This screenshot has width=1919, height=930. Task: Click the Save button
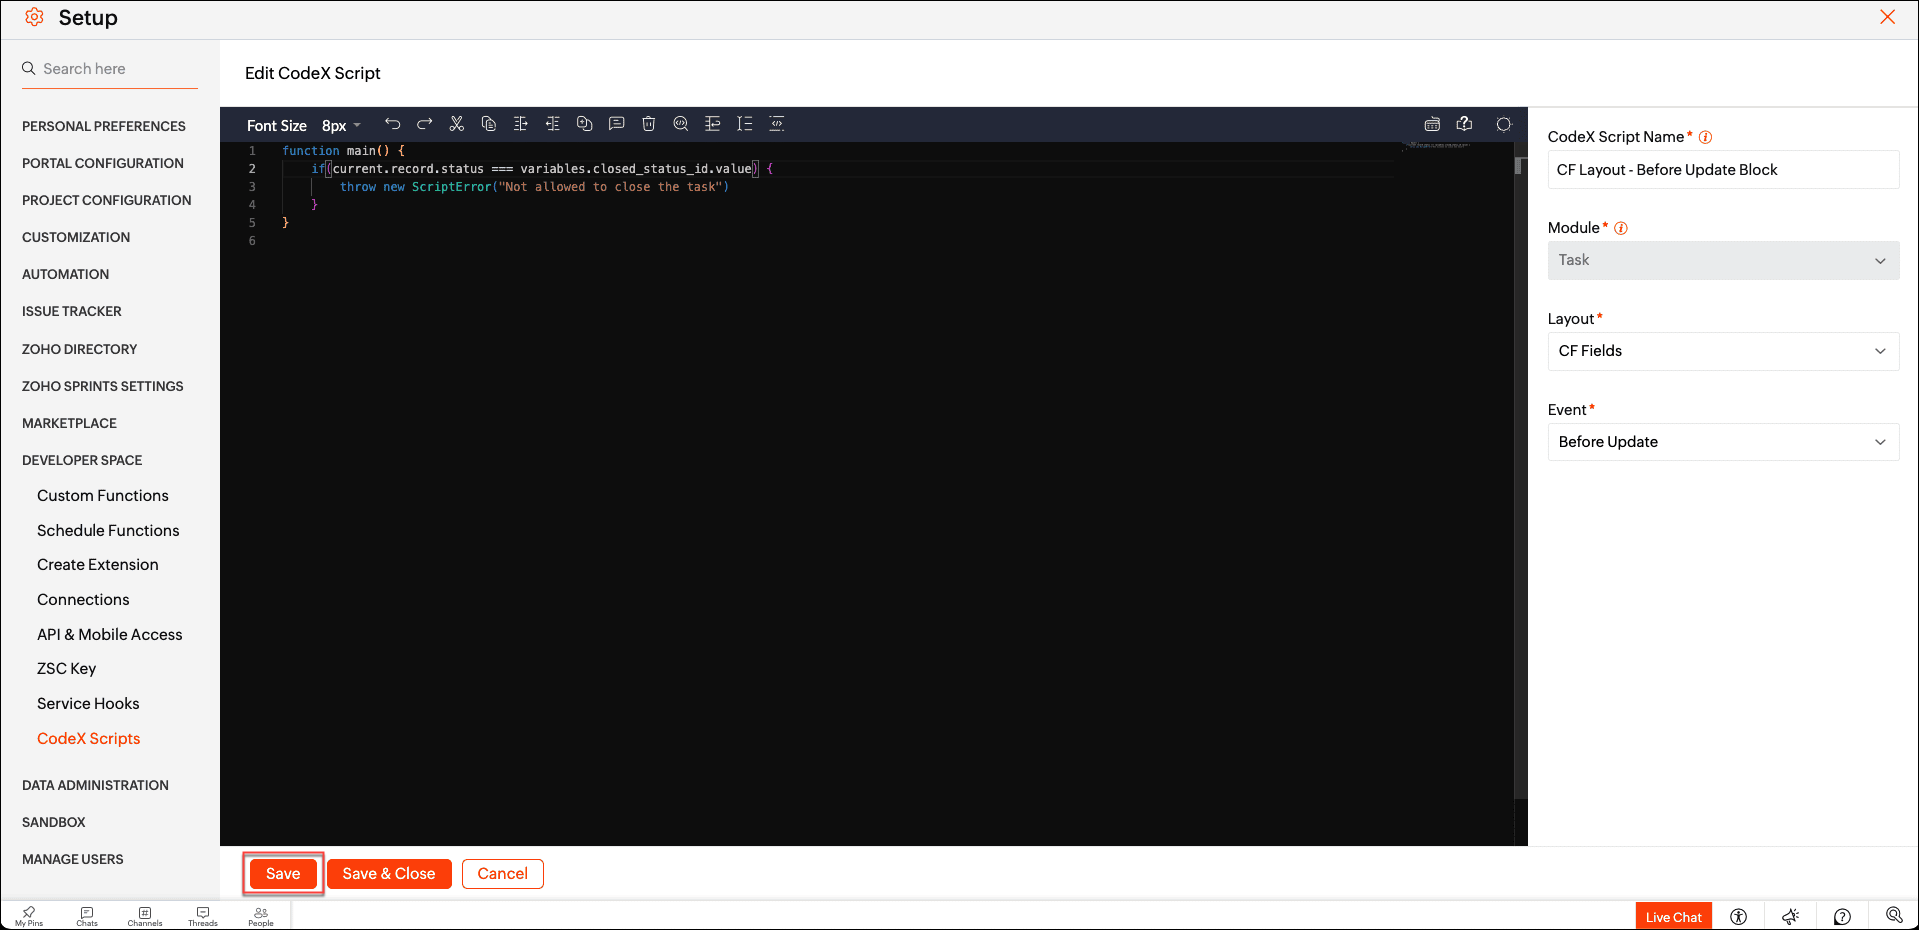(283, 874)
